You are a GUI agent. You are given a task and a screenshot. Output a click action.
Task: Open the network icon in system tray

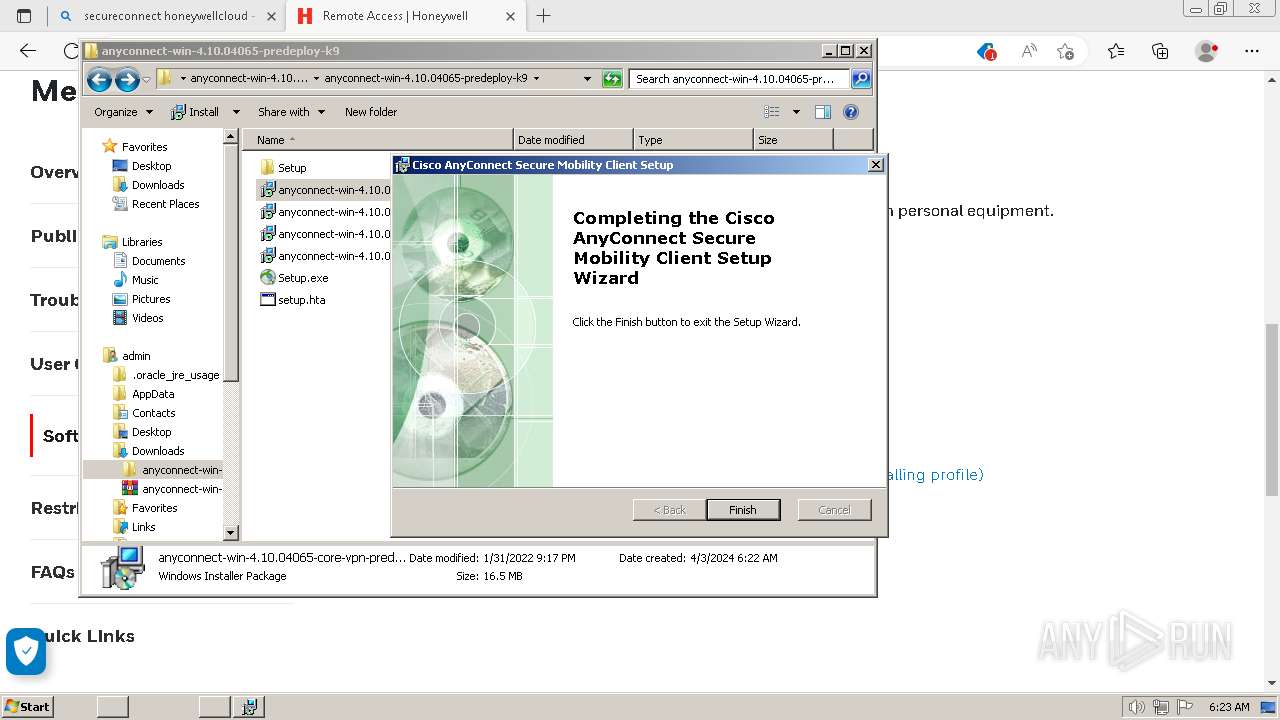pos(1161,707)
